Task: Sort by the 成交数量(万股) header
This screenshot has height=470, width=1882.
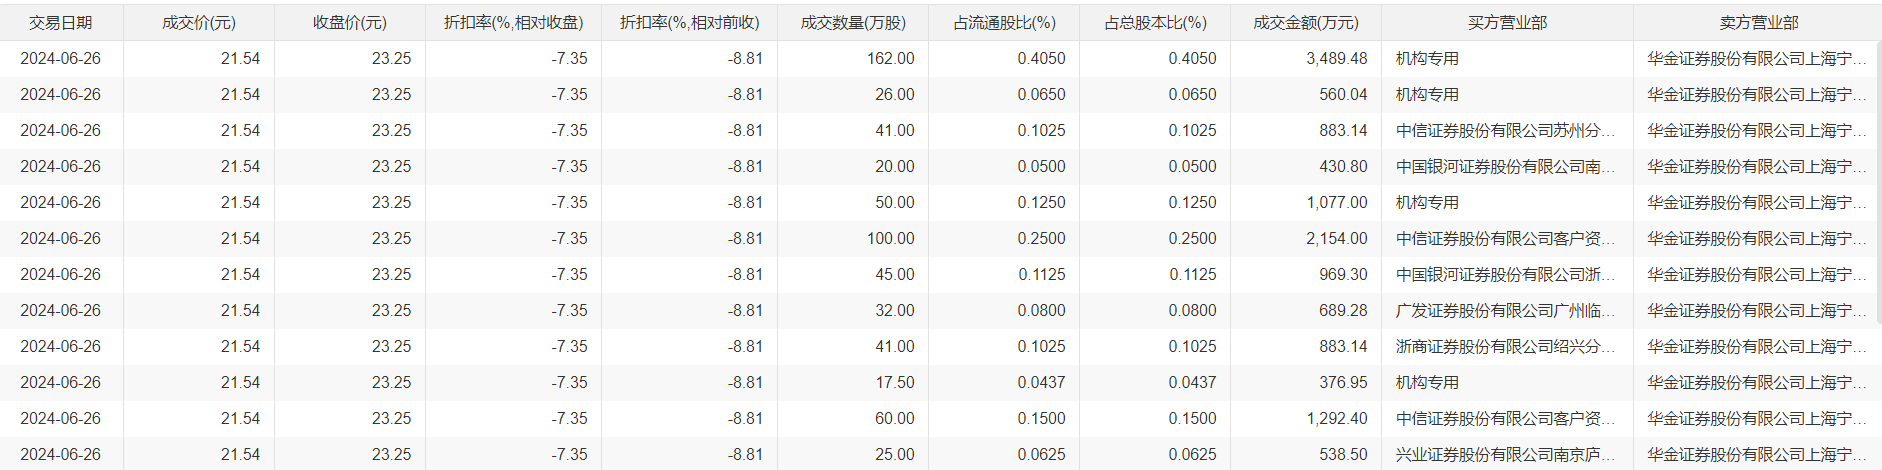Action: pyautogui.click(x=853, y=22)
